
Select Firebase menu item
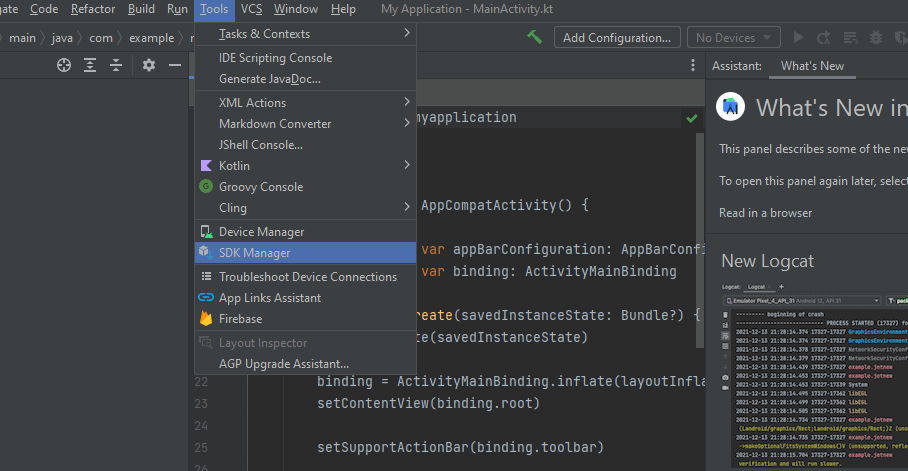305,319
